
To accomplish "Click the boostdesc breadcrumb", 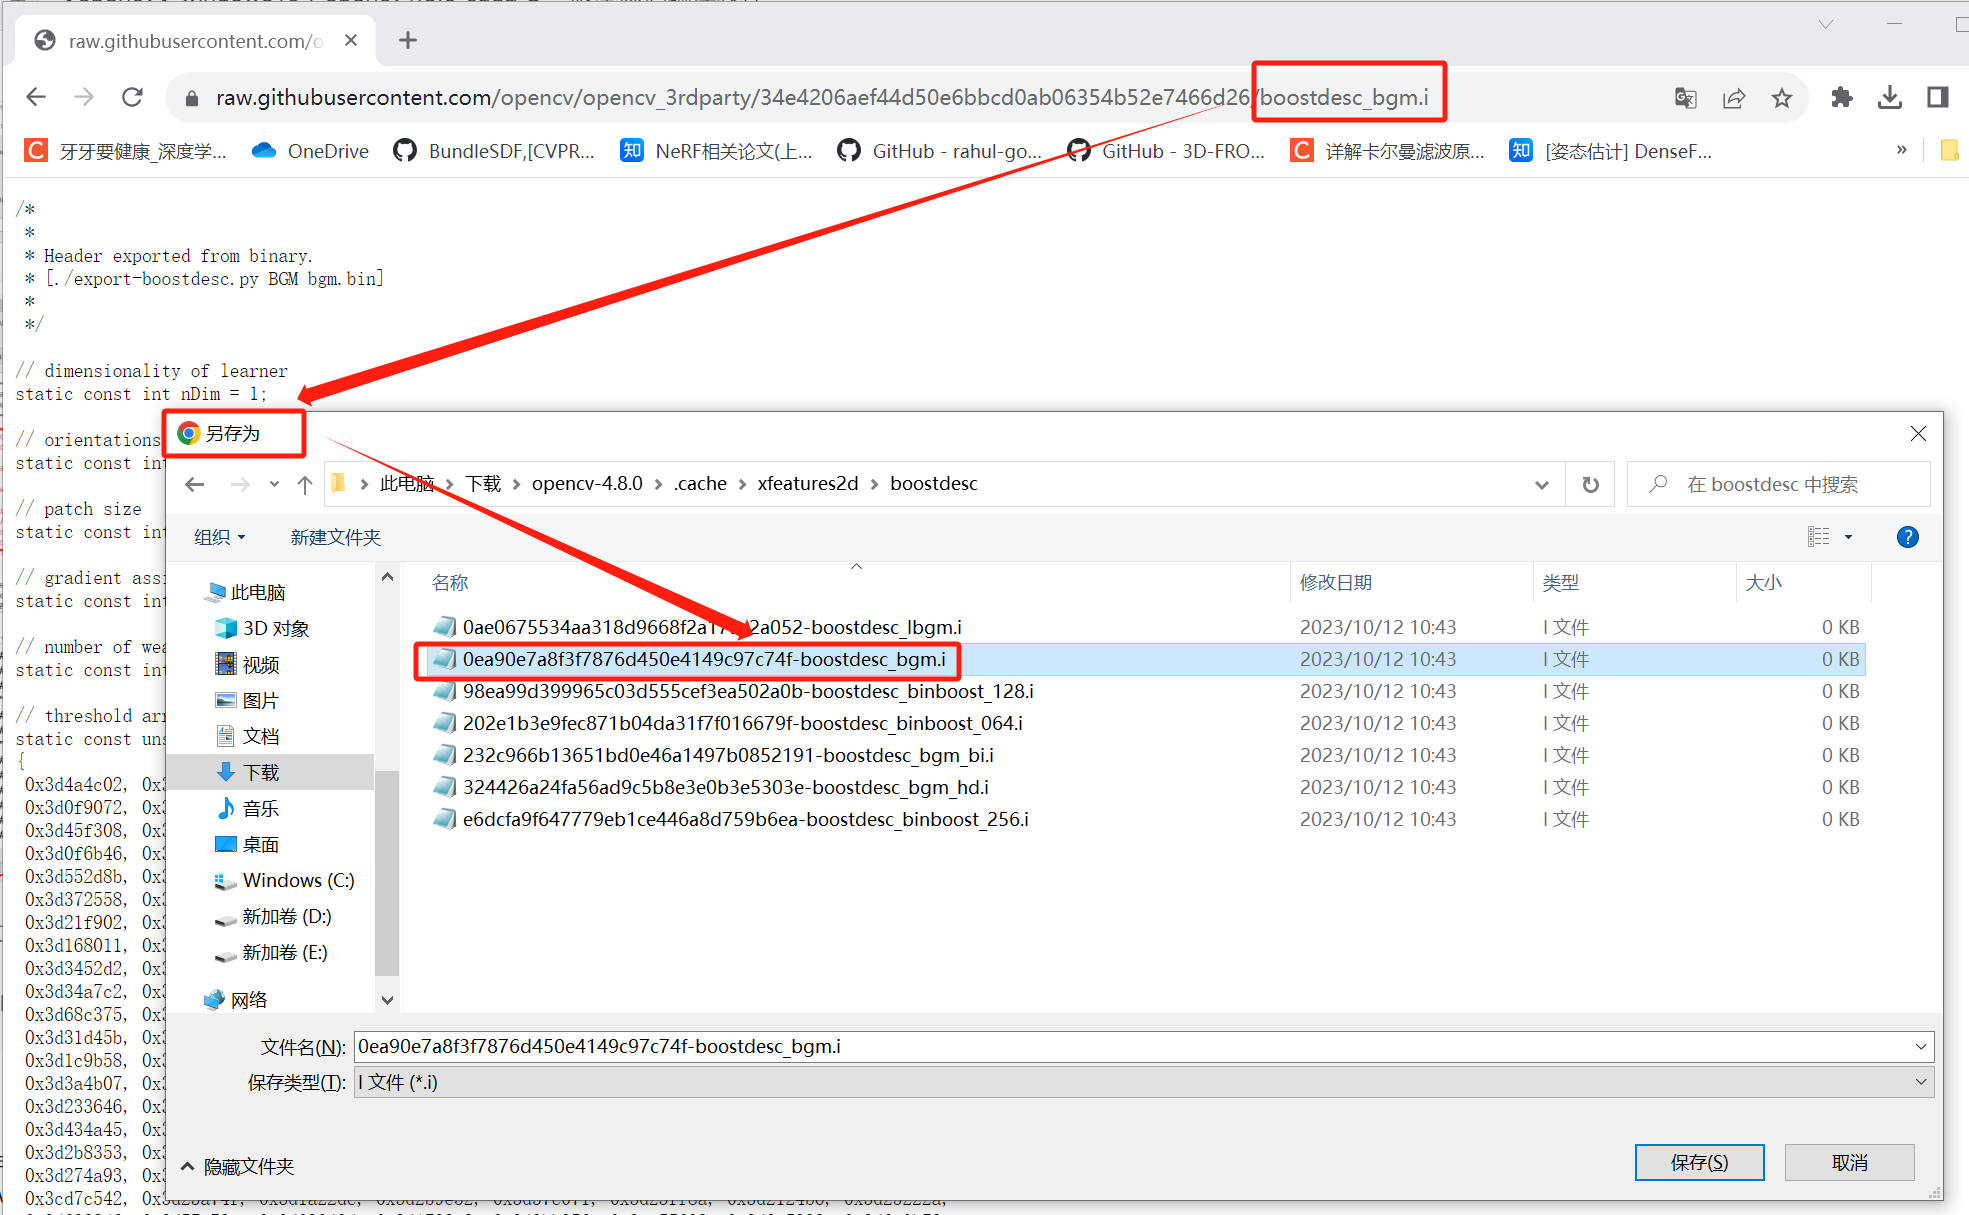I will click(x=934, y=484).
